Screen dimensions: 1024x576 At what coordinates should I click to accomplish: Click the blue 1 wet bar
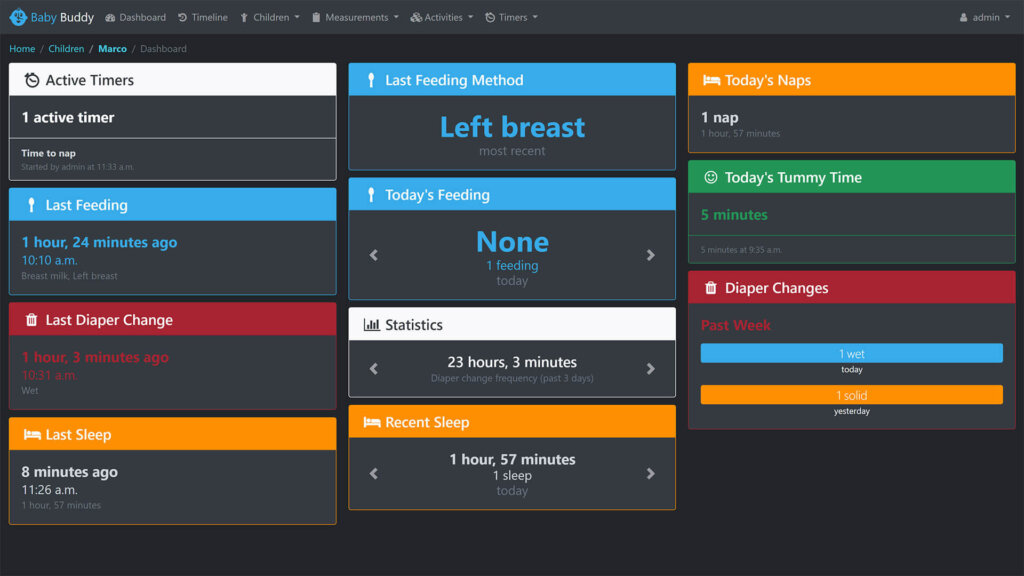[x=851, y=353]
